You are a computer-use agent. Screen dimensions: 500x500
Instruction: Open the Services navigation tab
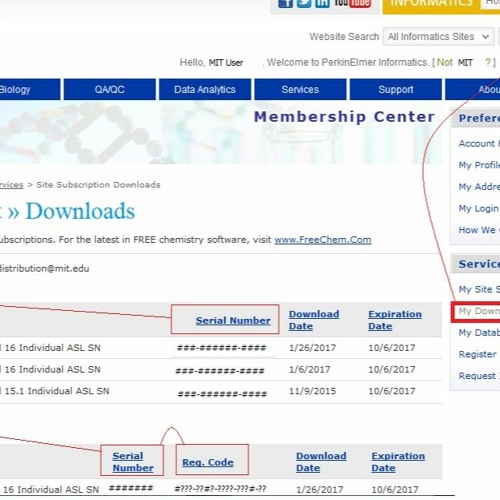[x=300, y=89]
